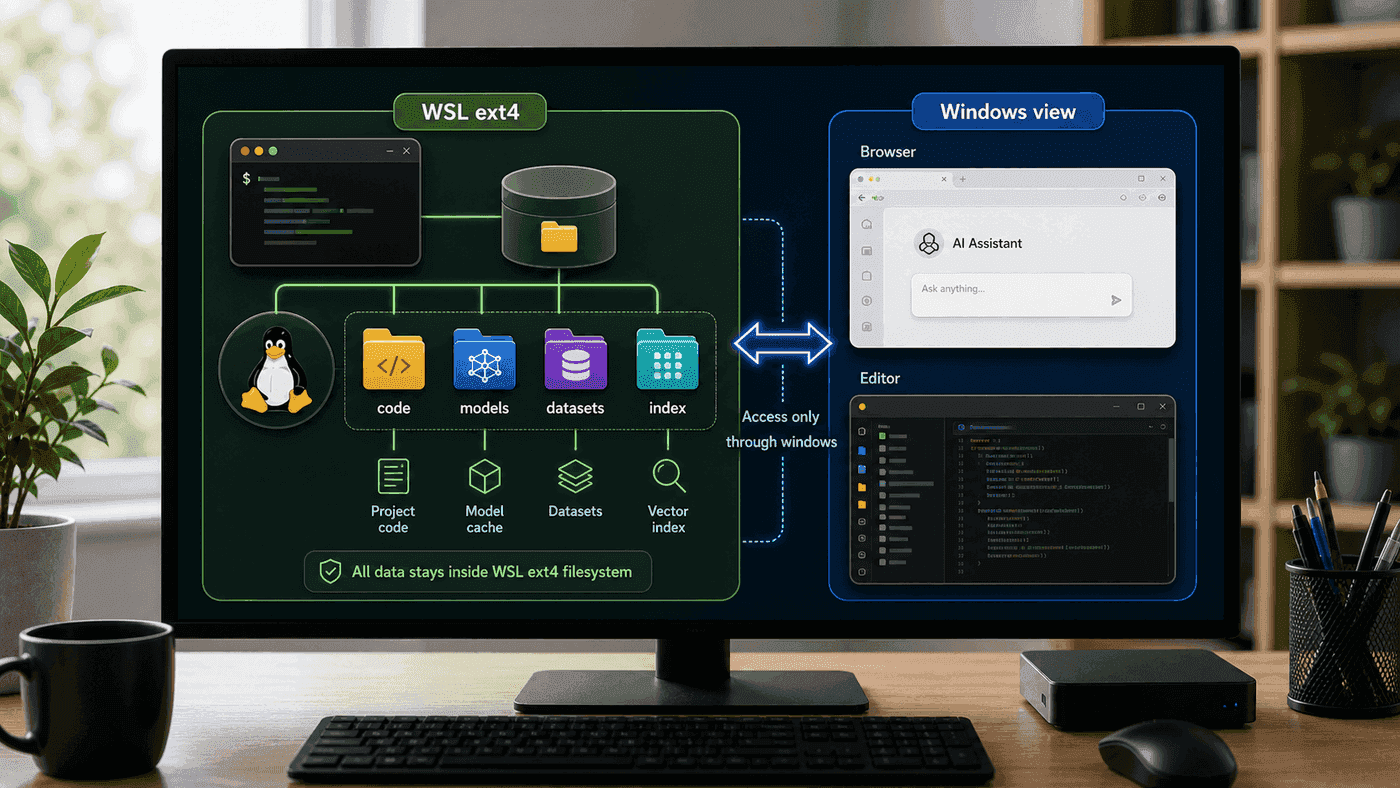Click the double-headed arrow between panels
The width and height of the screenshot is (1400, 788).
tap(783, 343)
